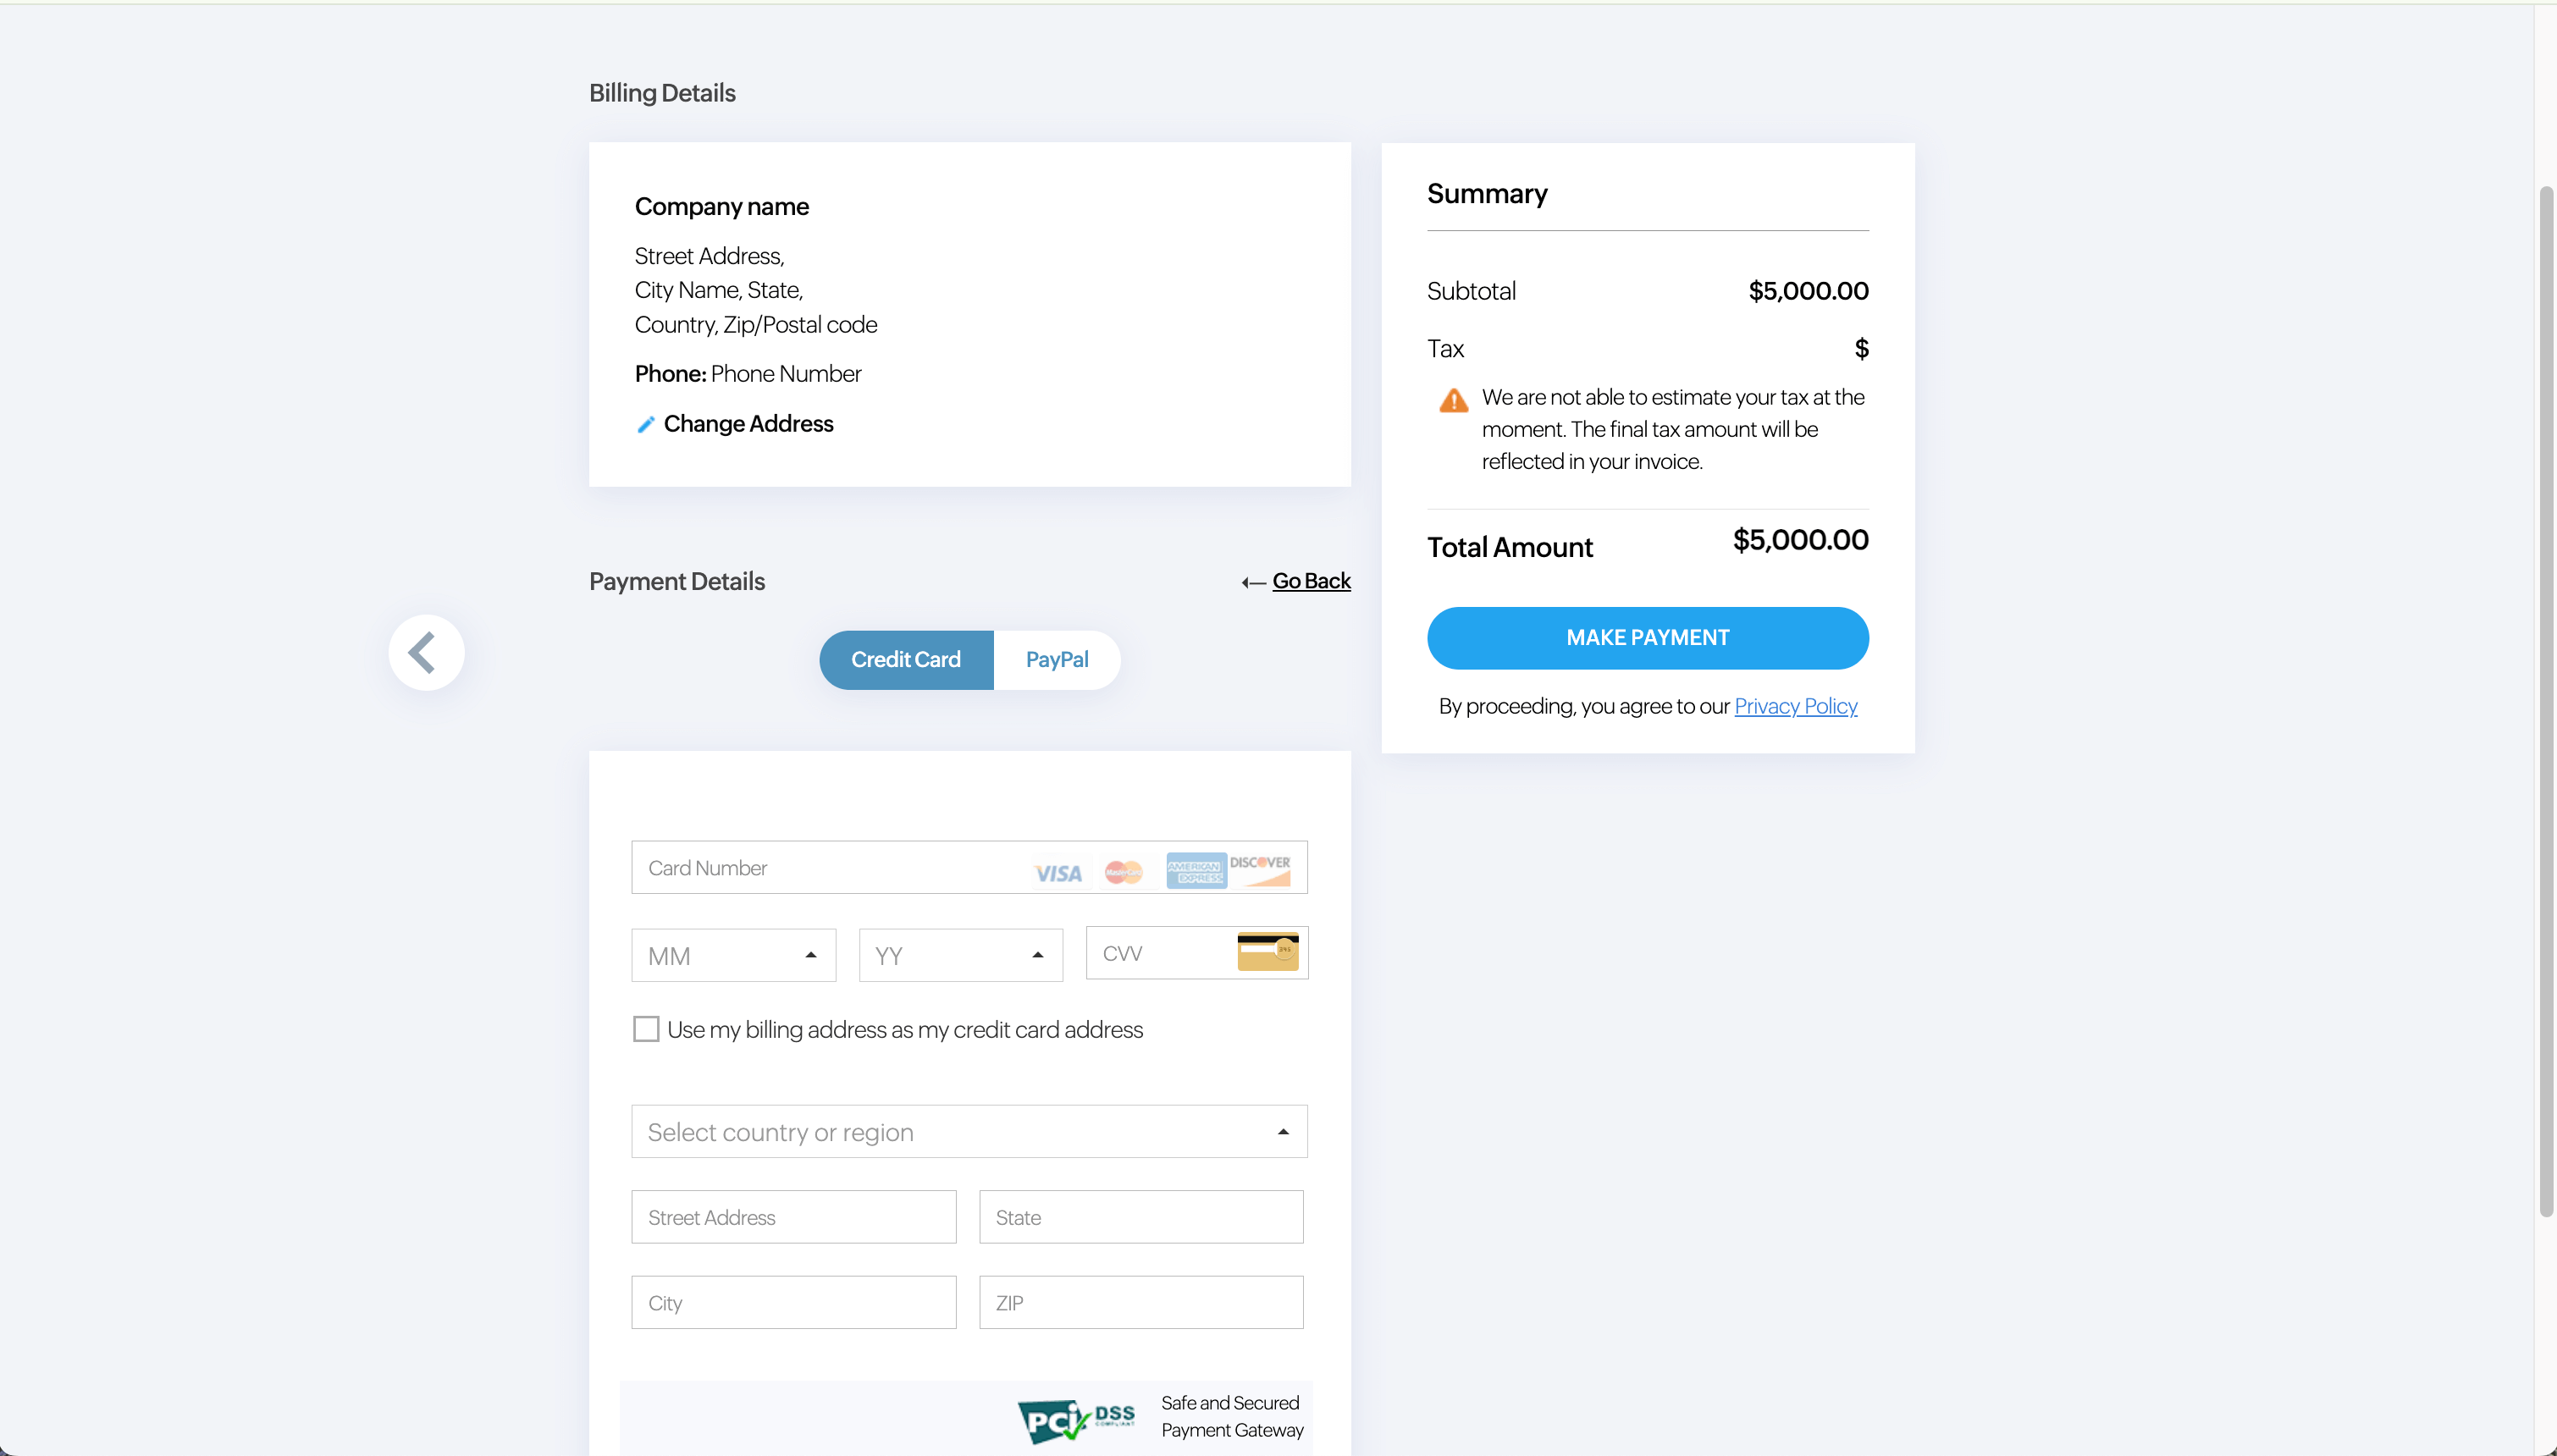Check the use billing address checkbox

[646, 1029]
